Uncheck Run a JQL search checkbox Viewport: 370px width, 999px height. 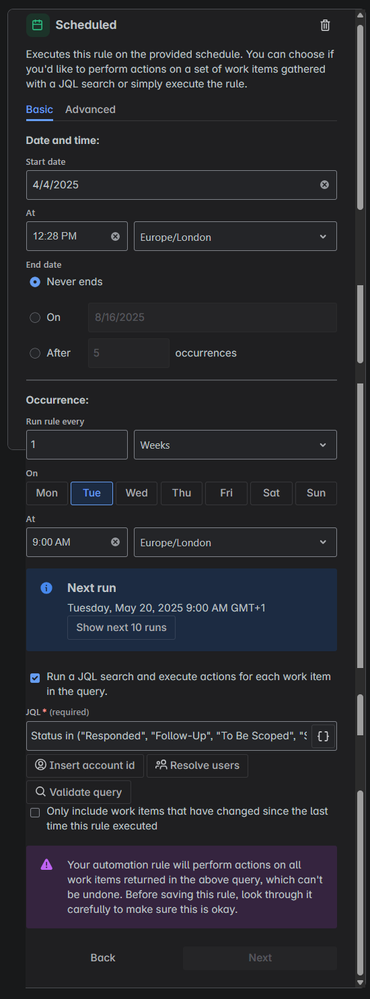point(35,677)
